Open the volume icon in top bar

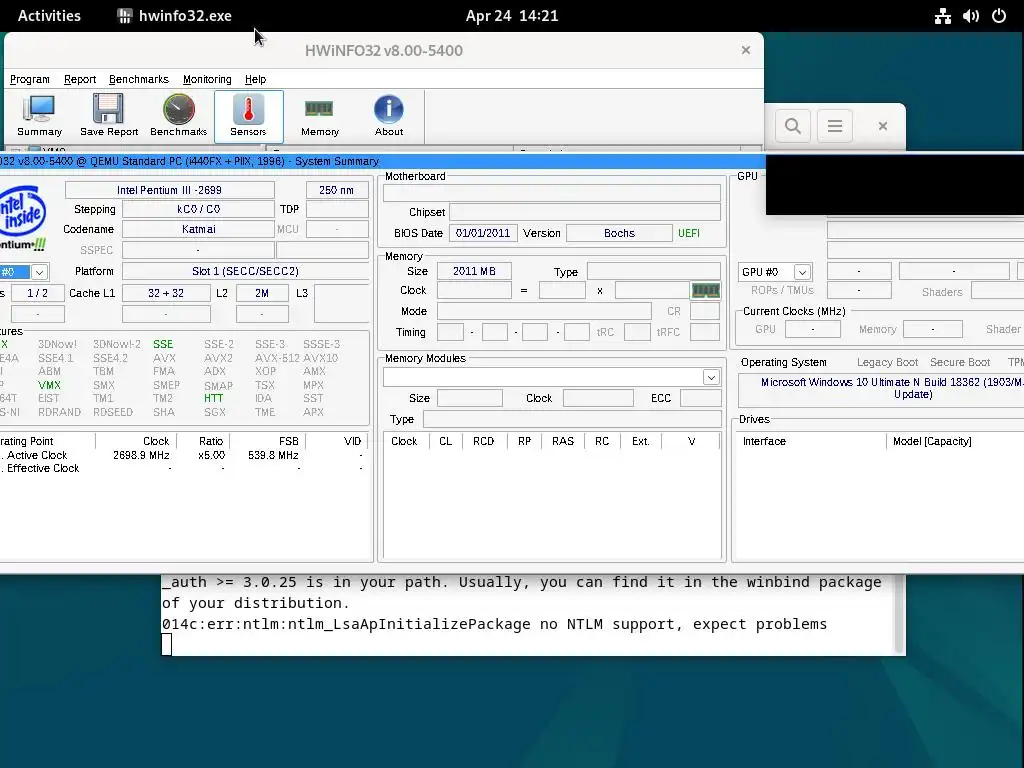point(970,16)
